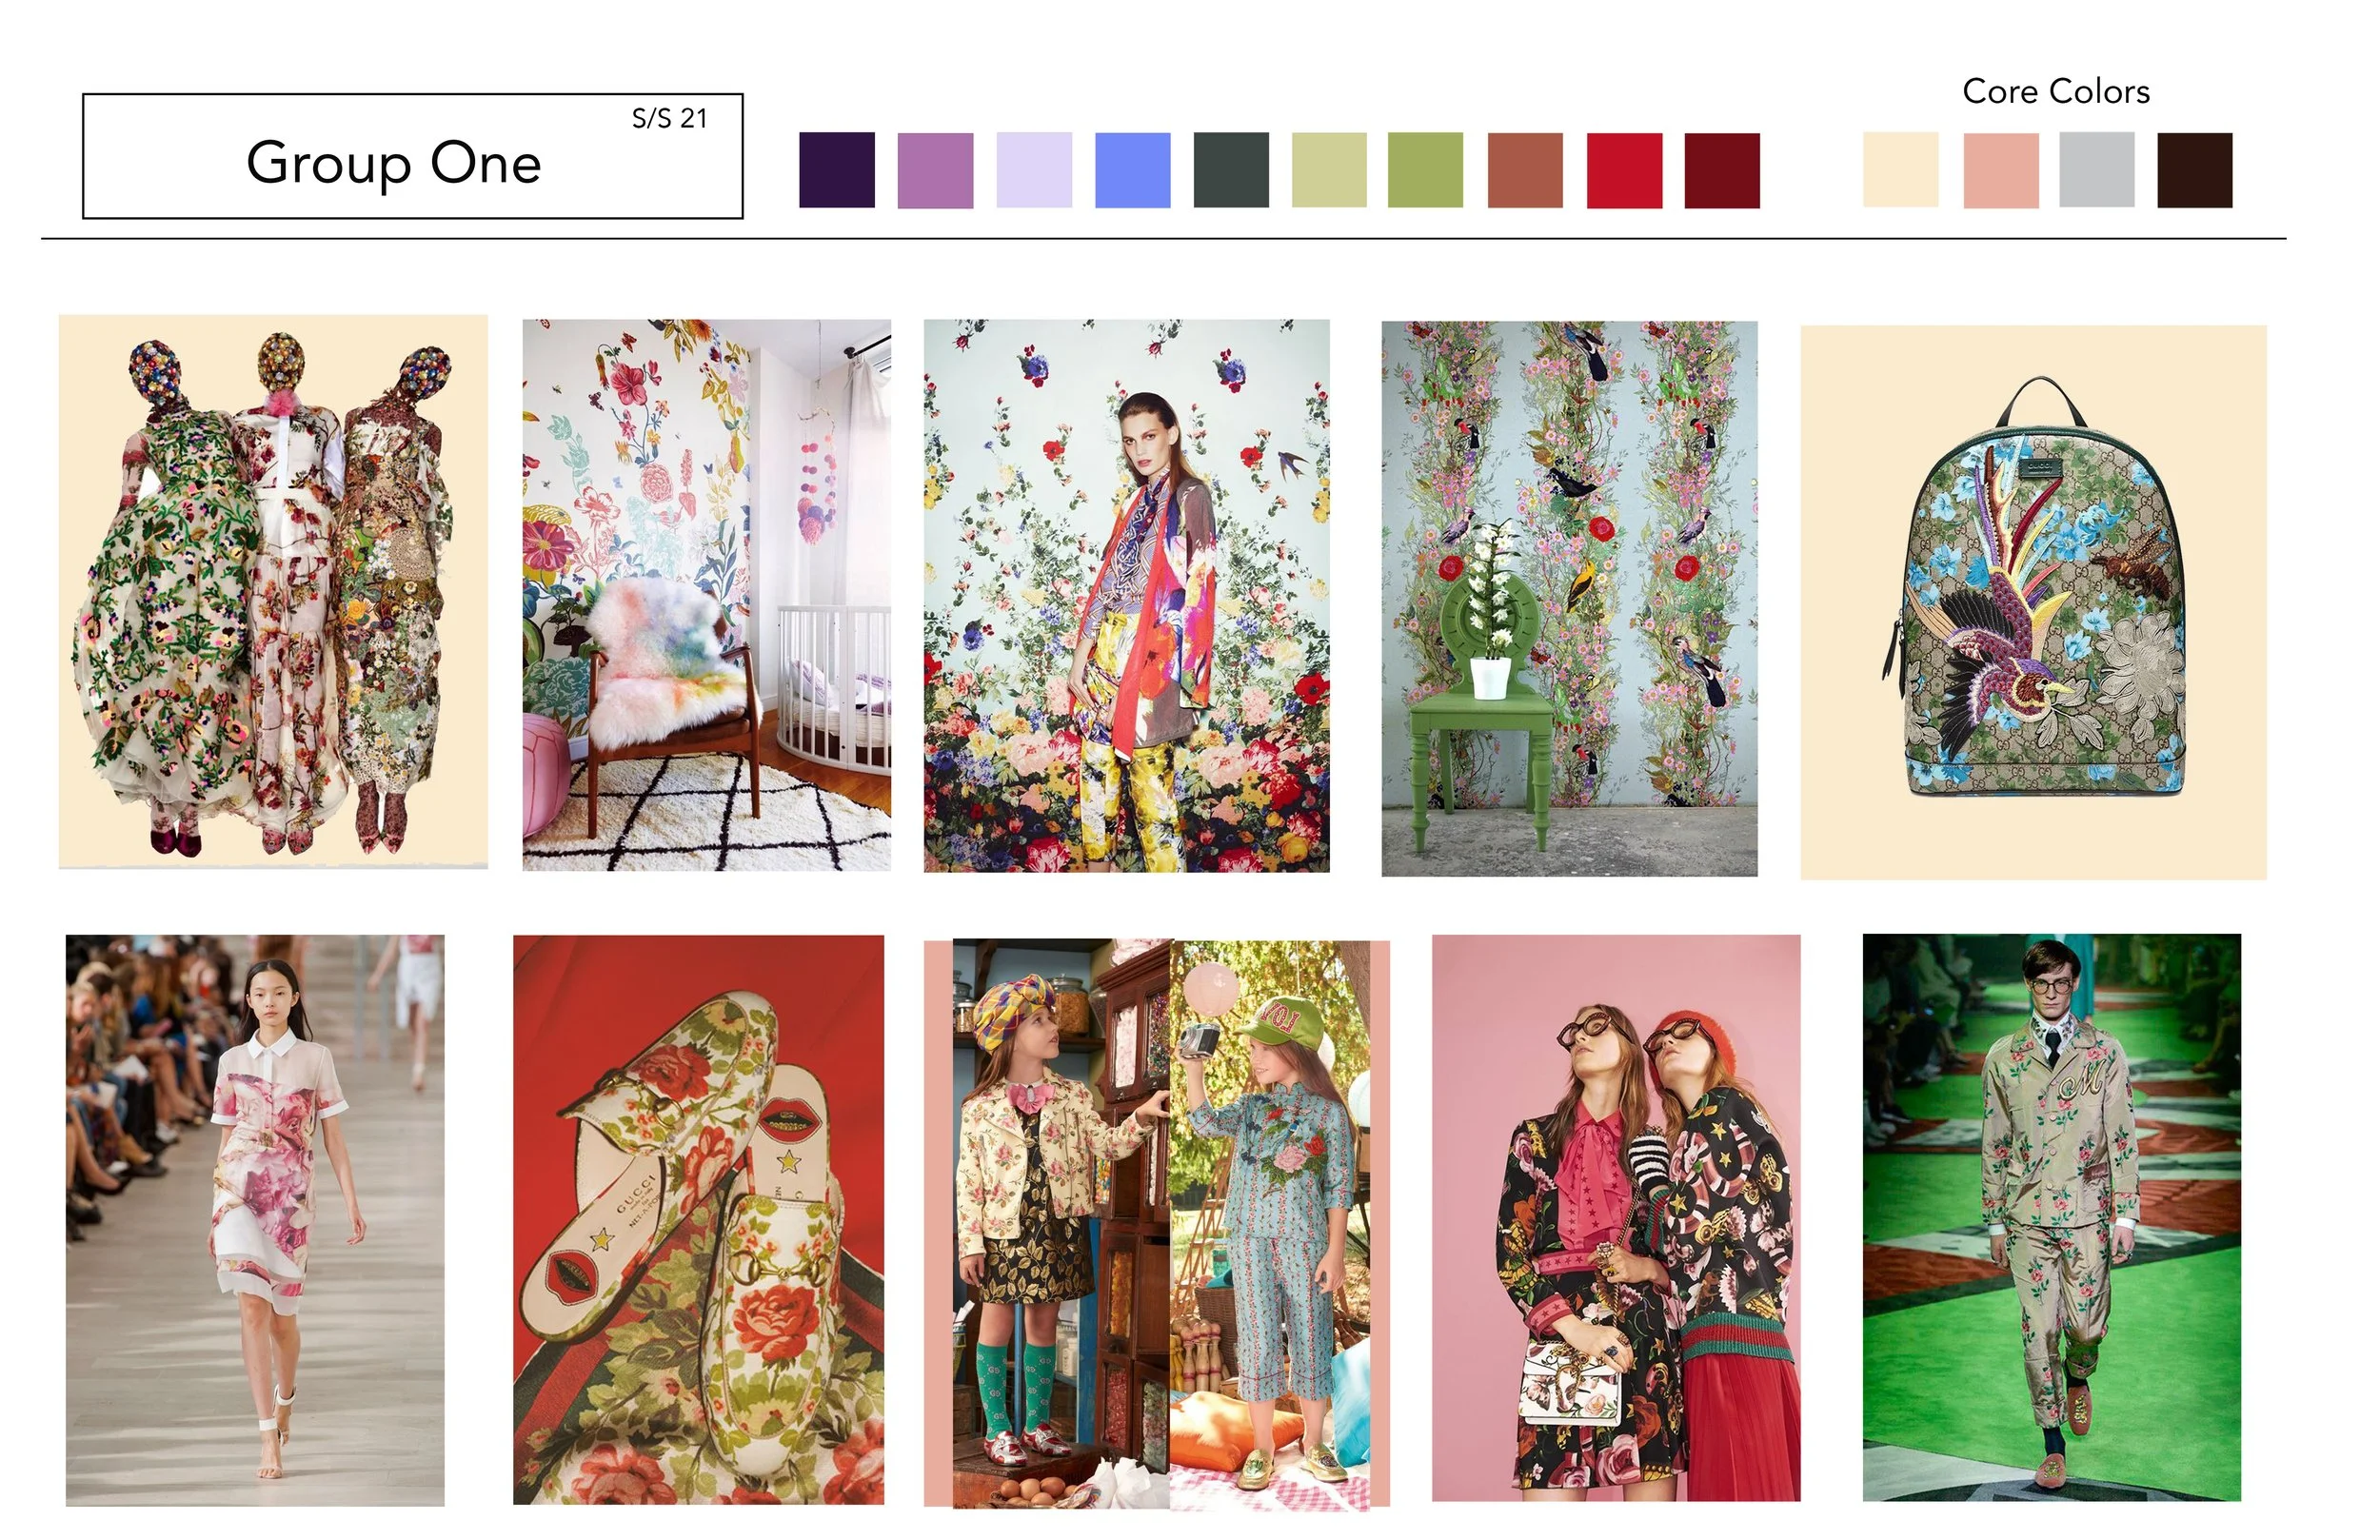Select the lavender light purple swatch
2380x1540 pixels.
pos(1033,170)
